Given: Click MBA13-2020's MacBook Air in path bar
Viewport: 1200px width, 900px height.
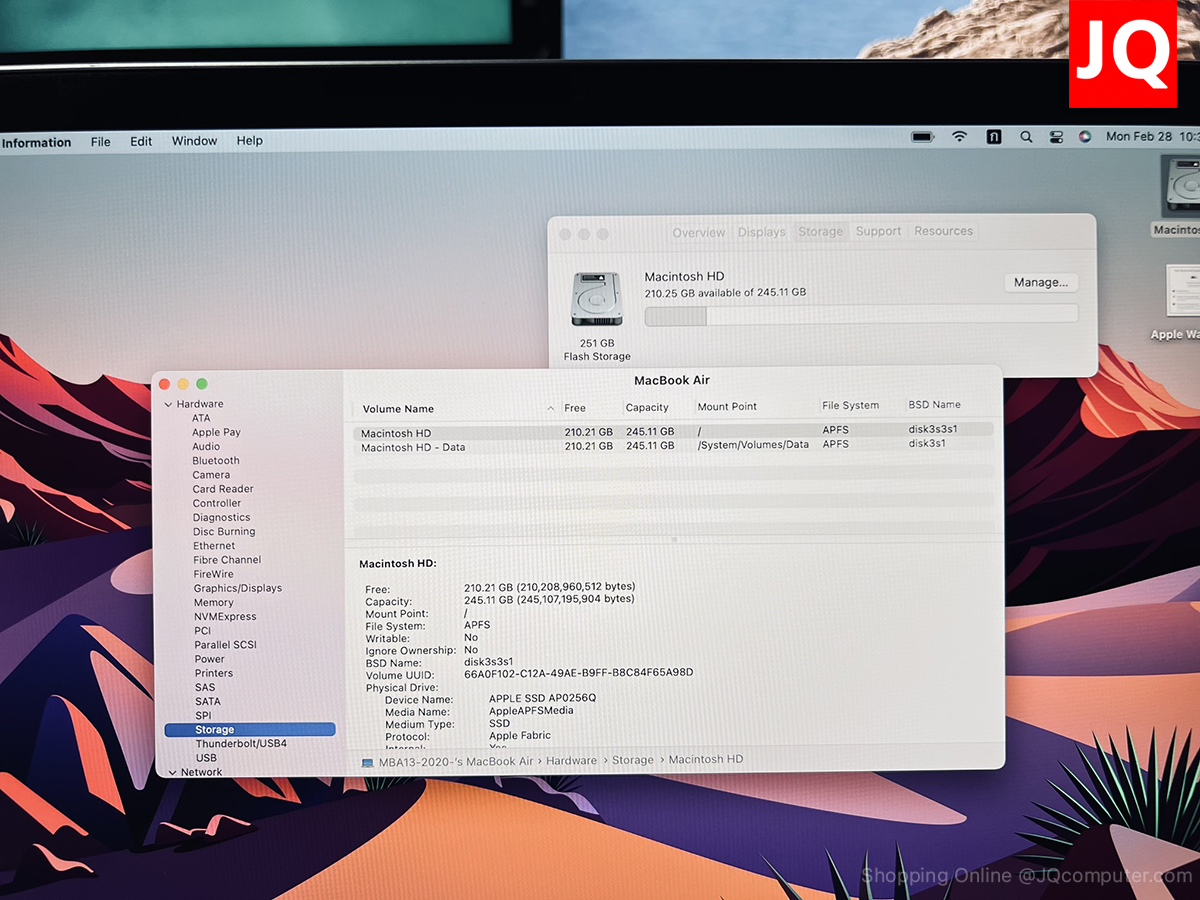Looking at the screenshot, I should point(455,761).
